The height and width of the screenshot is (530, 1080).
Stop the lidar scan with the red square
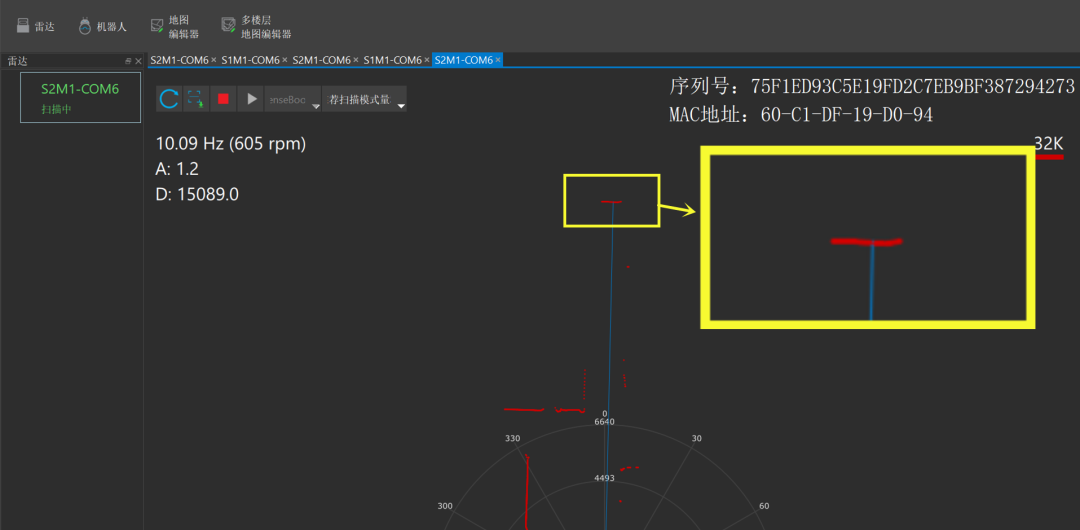coord(223,99)
